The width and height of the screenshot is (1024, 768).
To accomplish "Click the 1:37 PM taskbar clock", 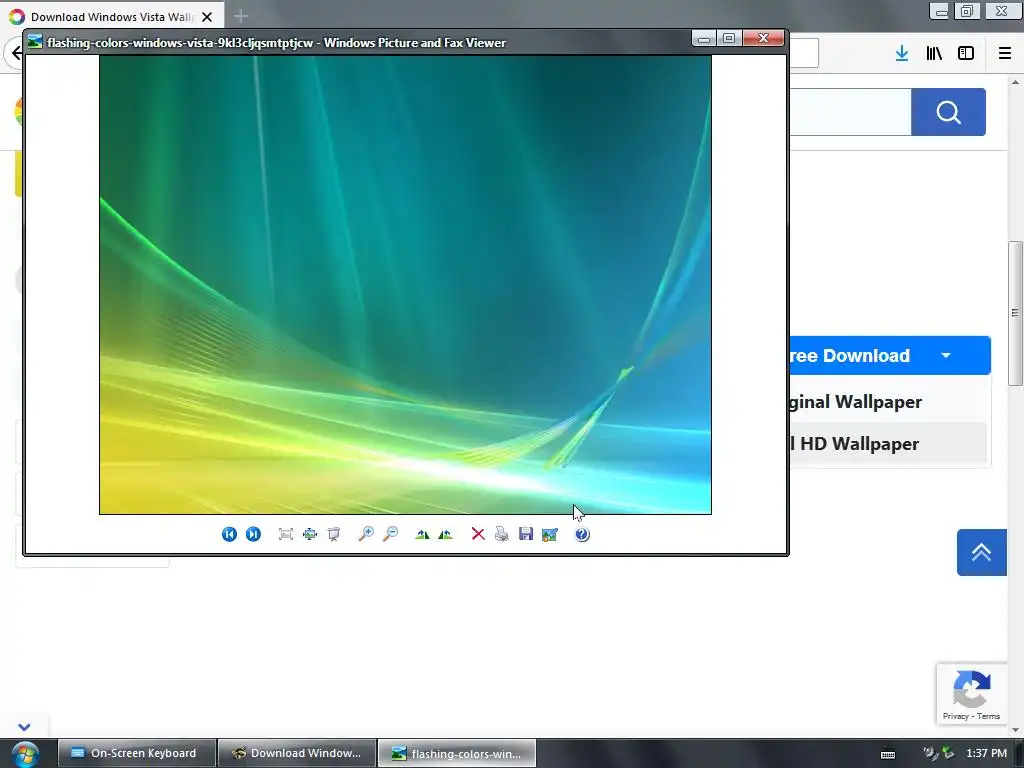I will pyautogui.click(x=986, y=753).
